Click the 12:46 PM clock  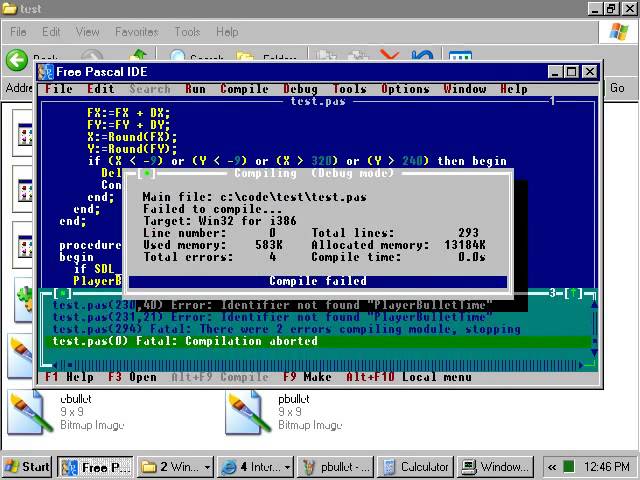[x=607, y=467]
